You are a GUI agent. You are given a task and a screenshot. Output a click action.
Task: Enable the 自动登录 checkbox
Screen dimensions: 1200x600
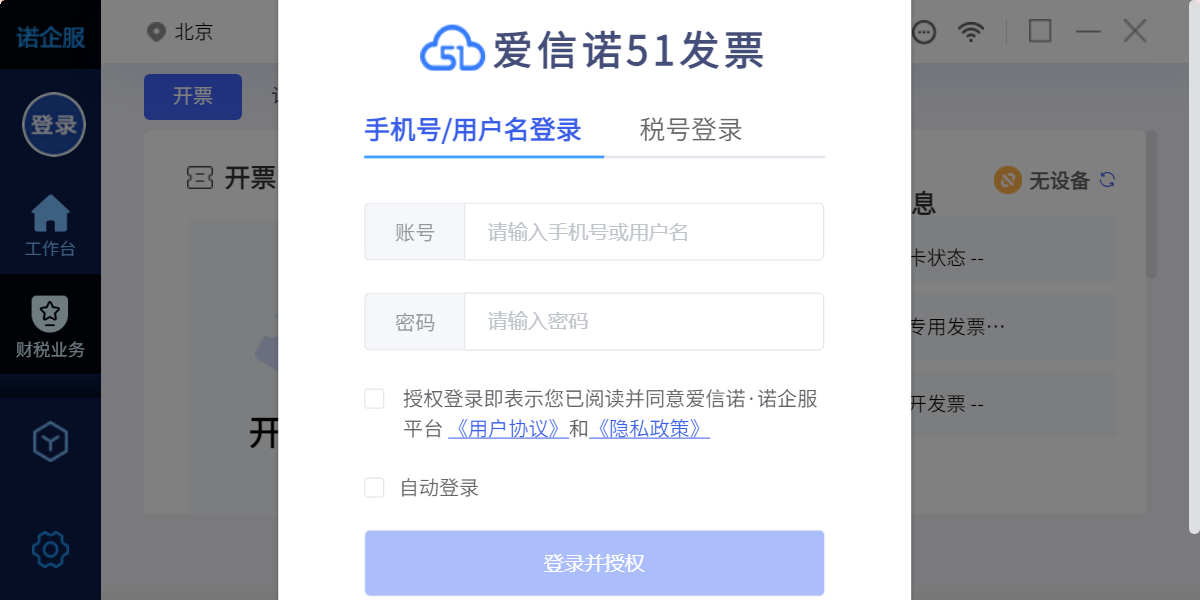374,488
